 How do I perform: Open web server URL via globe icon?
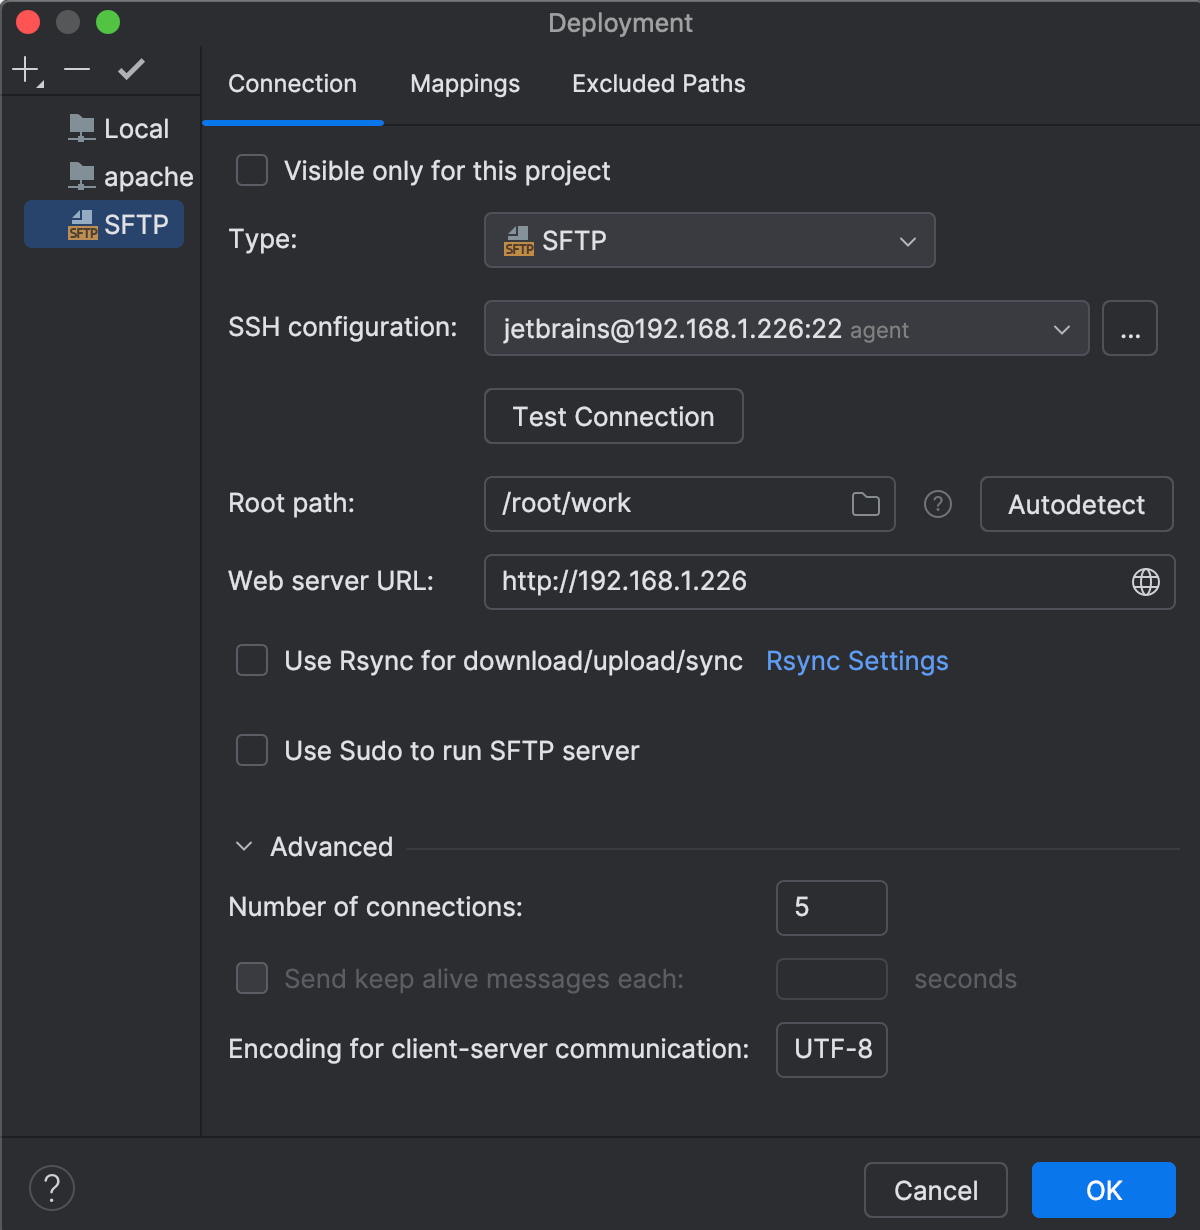[1145, 582]
